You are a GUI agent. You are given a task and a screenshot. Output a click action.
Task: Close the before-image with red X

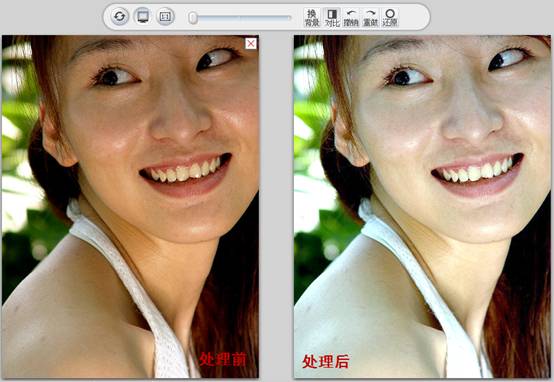pyautogui.click(x=251, y=43)
